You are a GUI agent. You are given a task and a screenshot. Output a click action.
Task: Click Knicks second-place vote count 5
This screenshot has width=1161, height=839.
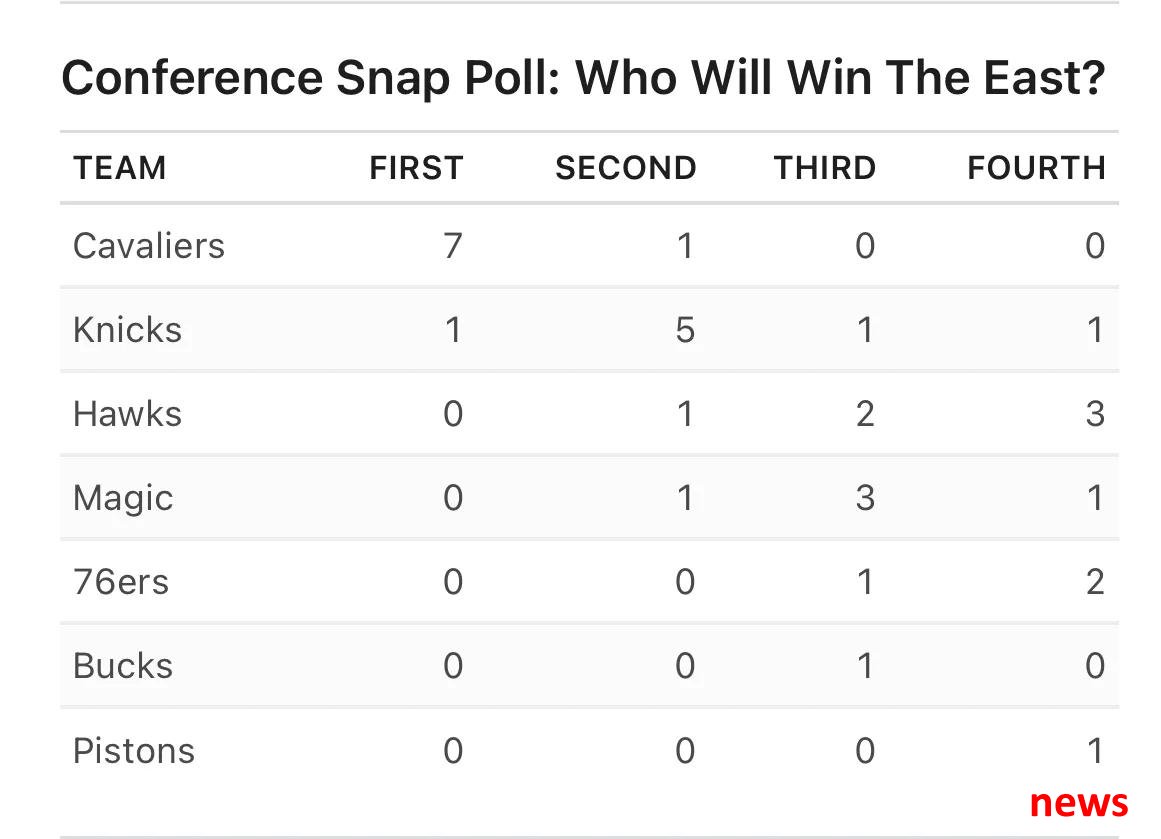pos(685,330)
